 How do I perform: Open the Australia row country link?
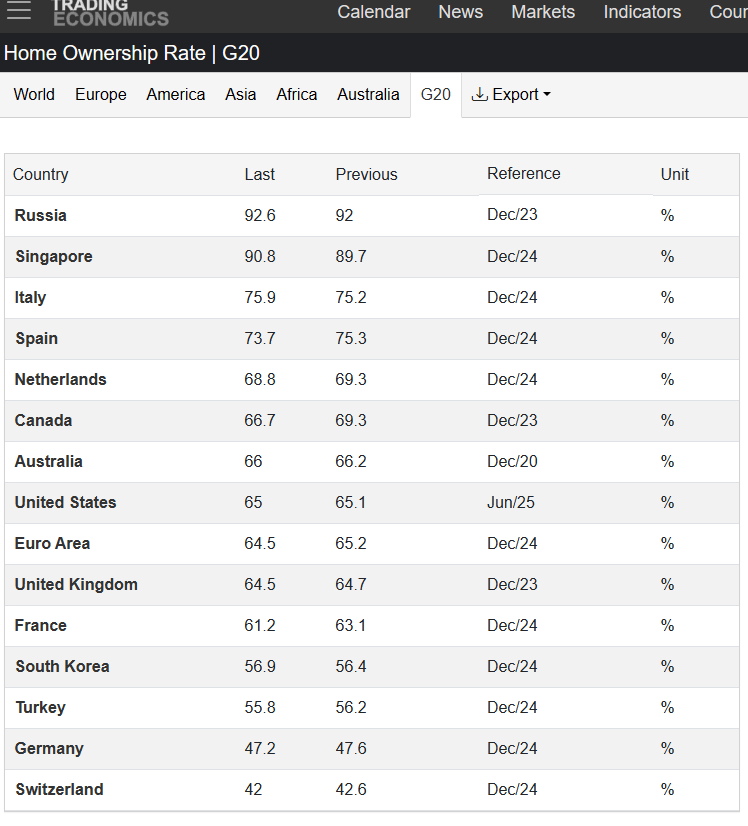[48, 461]
